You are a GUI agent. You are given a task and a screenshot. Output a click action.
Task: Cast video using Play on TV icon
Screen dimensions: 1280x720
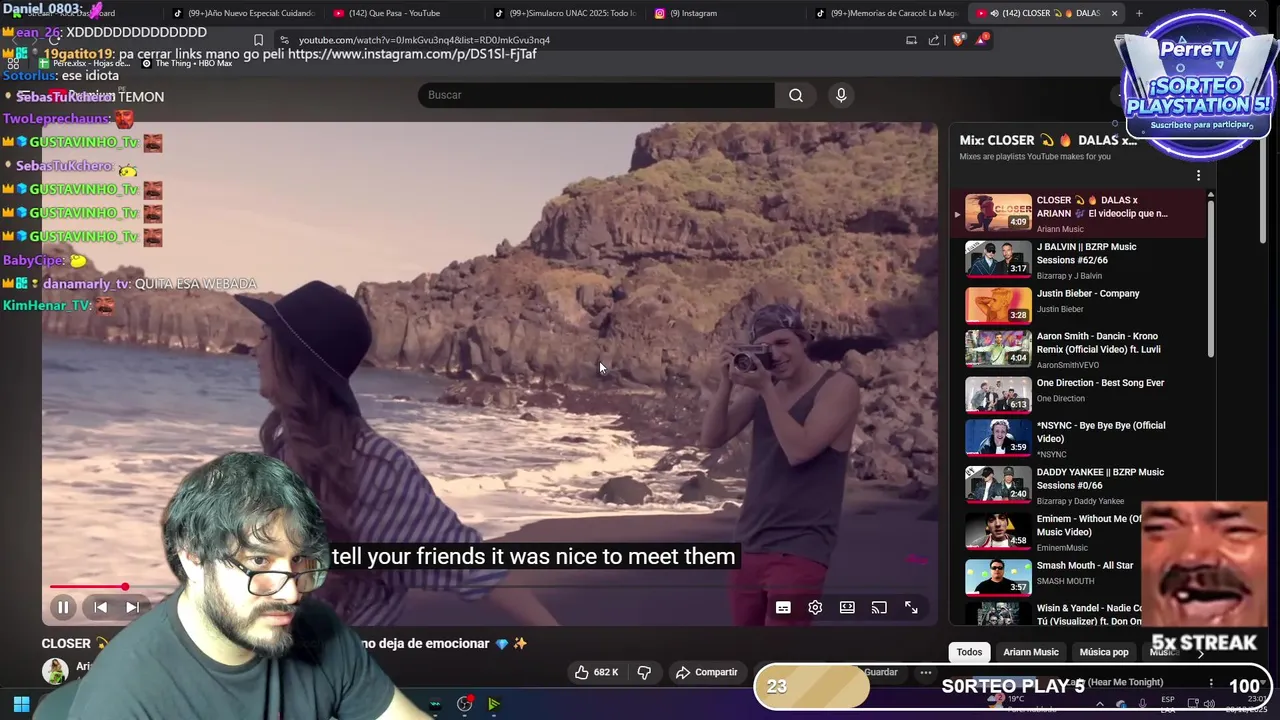879,607
